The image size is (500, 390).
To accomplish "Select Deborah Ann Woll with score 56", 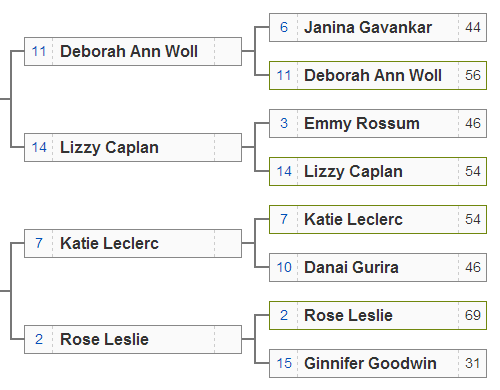I will (x=378, y=75).
